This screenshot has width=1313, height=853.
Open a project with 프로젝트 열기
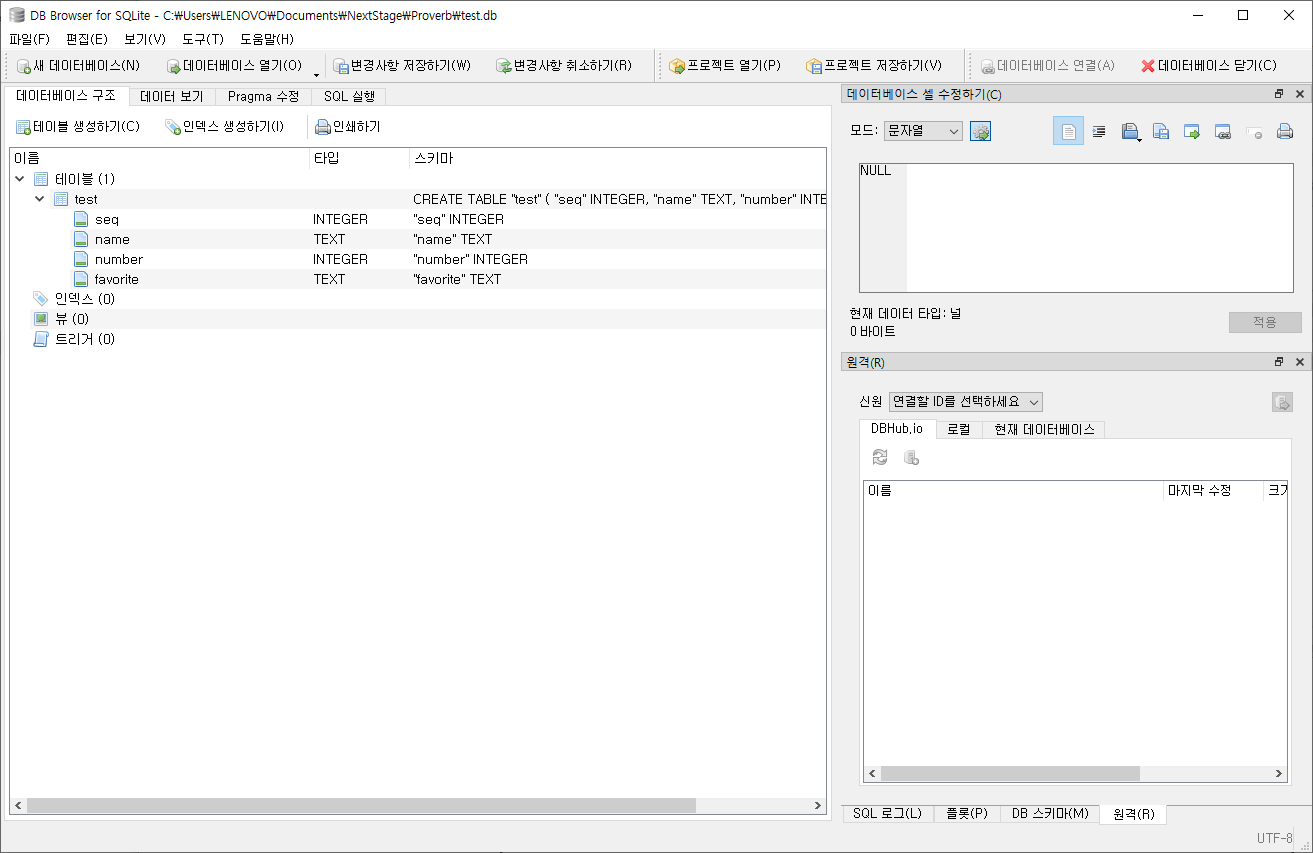[724, 66]
